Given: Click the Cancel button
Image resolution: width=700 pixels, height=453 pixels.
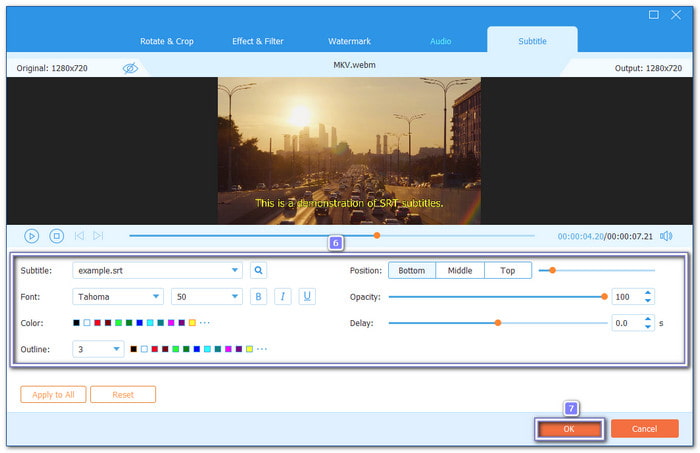Looking at the screenshot, I should click(x=644, y=429).
